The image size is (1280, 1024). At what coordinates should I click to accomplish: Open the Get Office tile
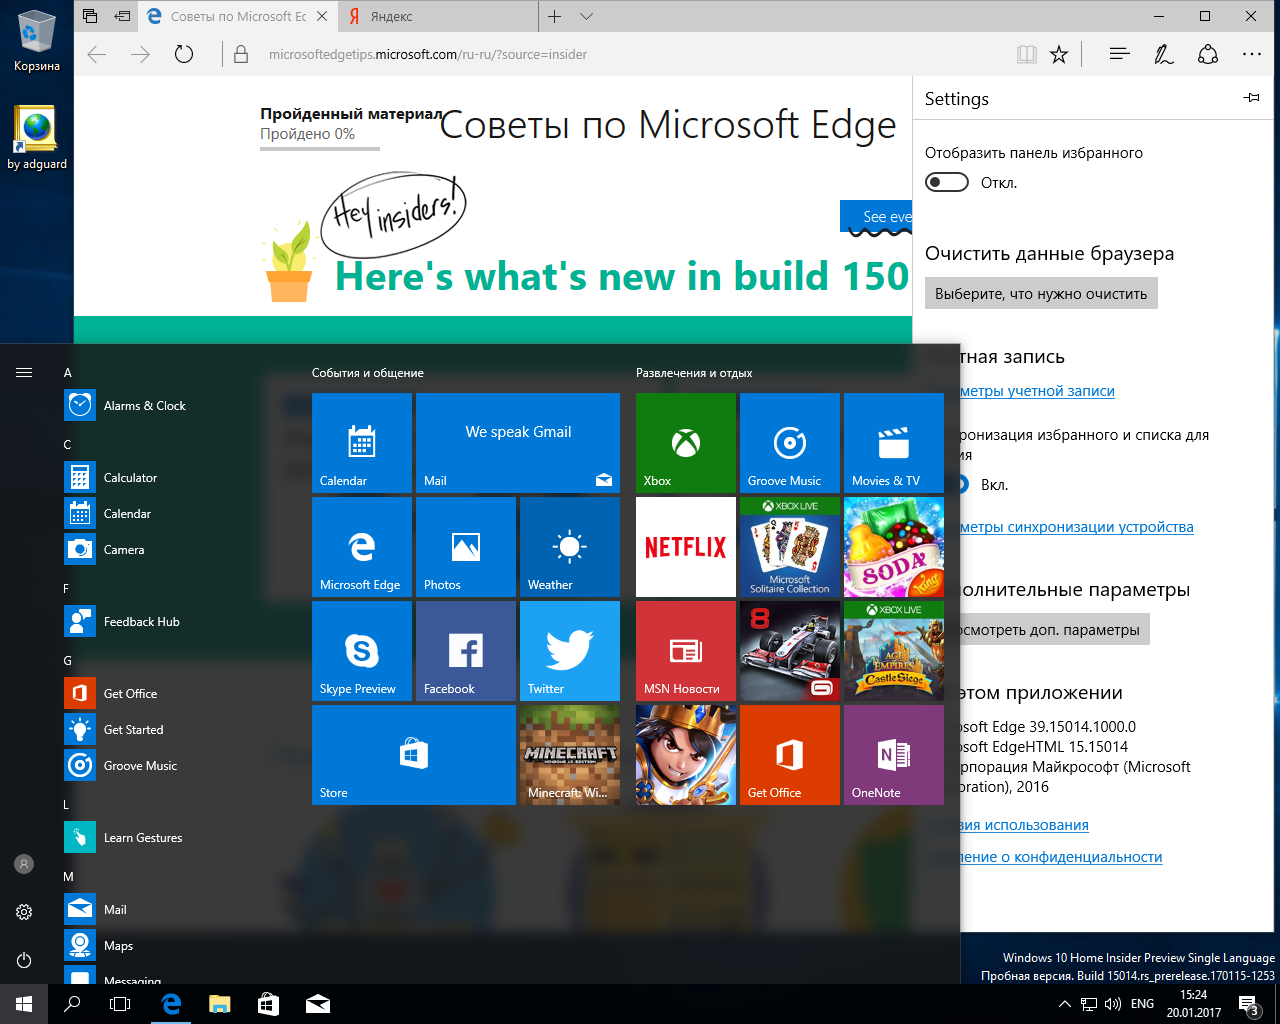coord(790,755)
